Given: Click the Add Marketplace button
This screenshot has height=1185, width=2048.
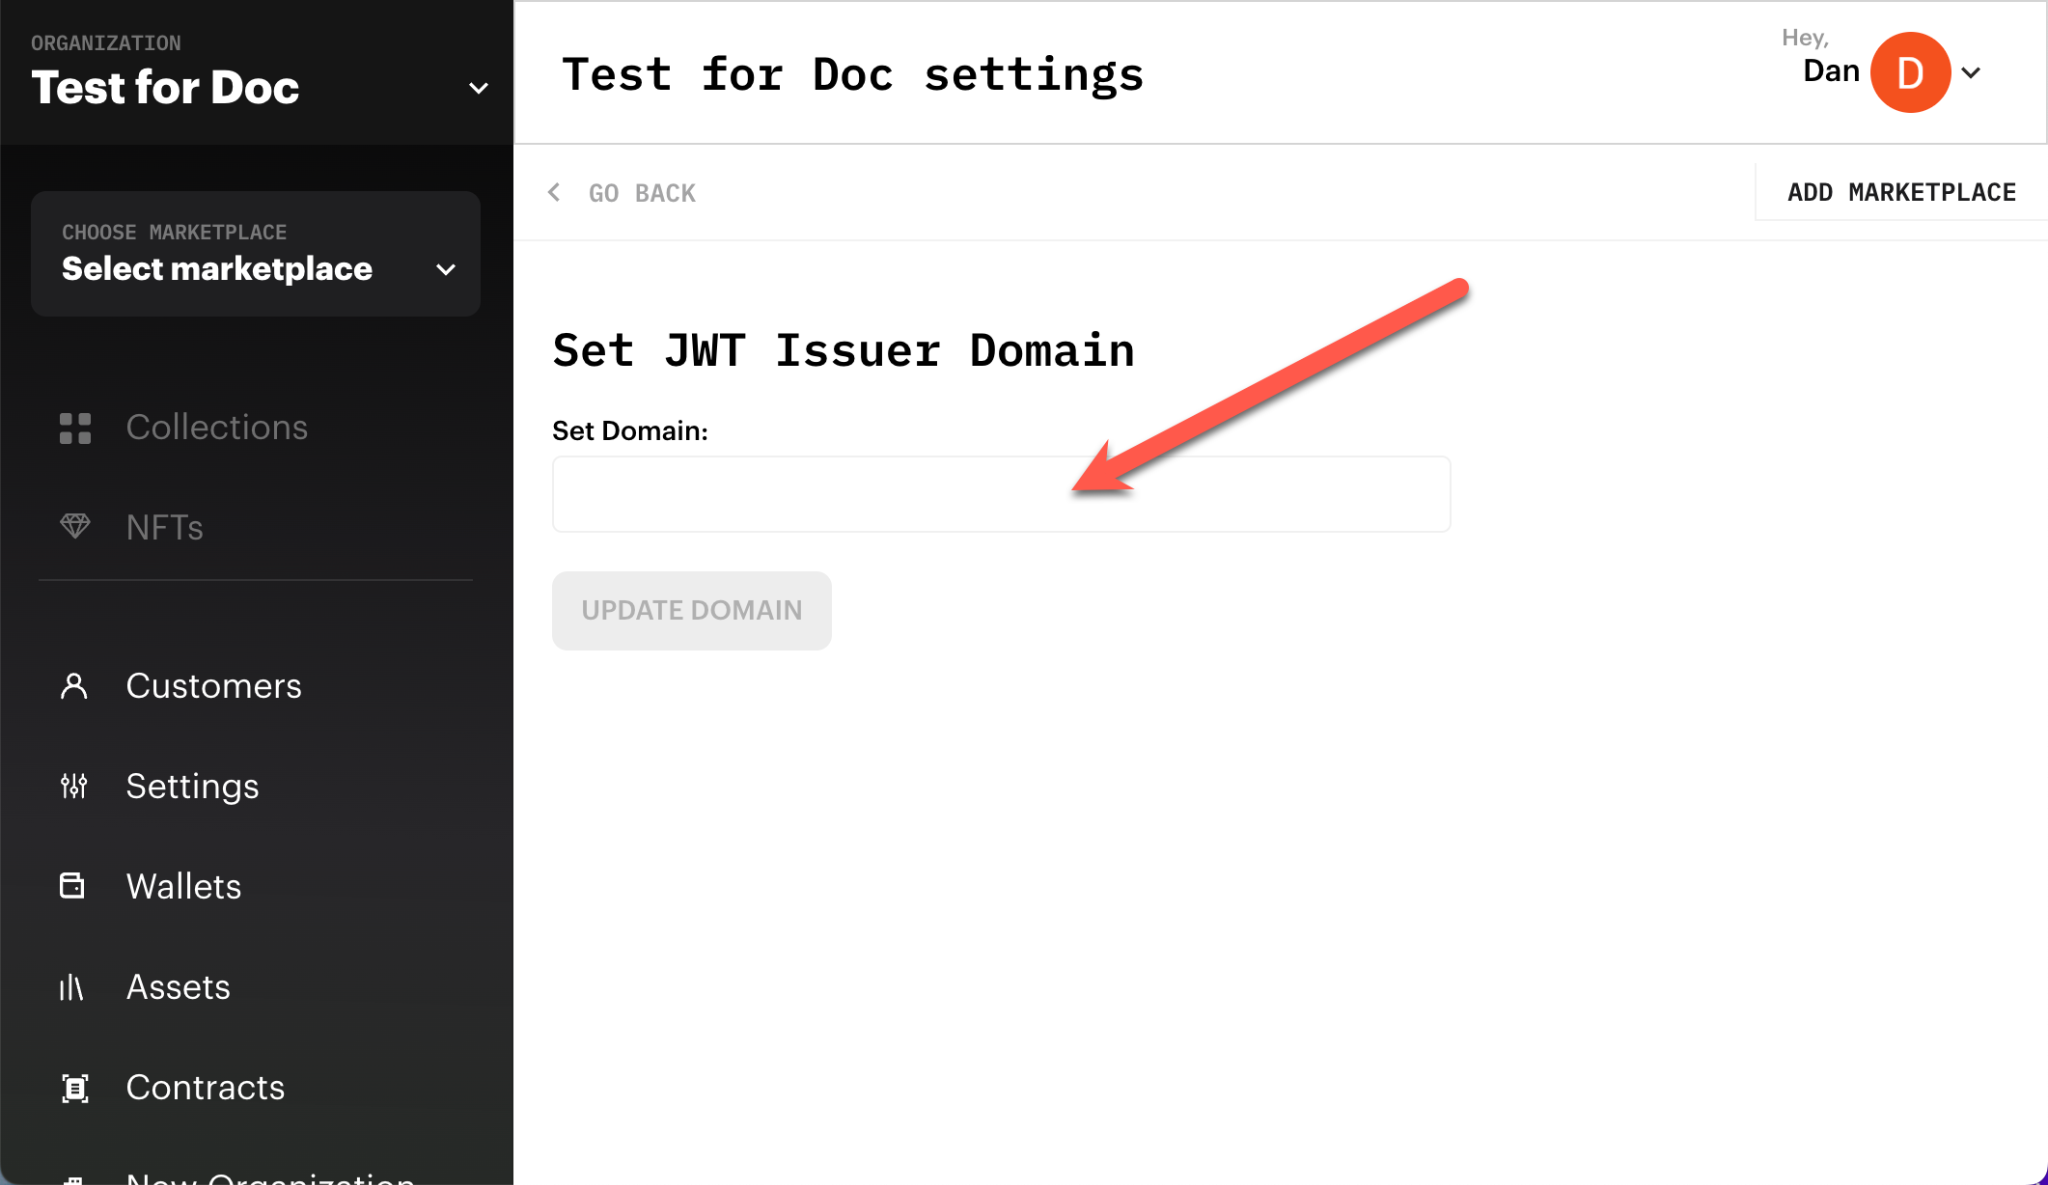Looking at the screenshot, I should click(x=1901, y=192).
